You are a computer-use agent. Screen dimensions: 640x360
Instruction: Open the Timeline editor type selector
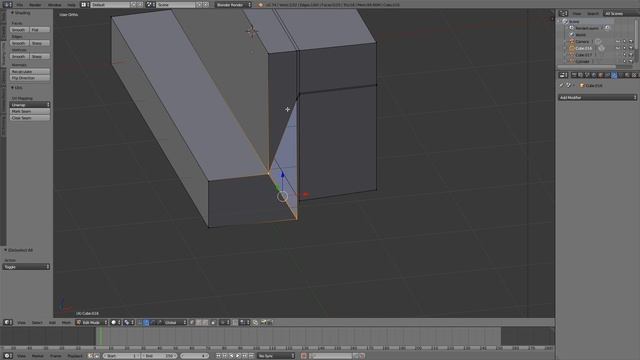(x=7, y=356)
